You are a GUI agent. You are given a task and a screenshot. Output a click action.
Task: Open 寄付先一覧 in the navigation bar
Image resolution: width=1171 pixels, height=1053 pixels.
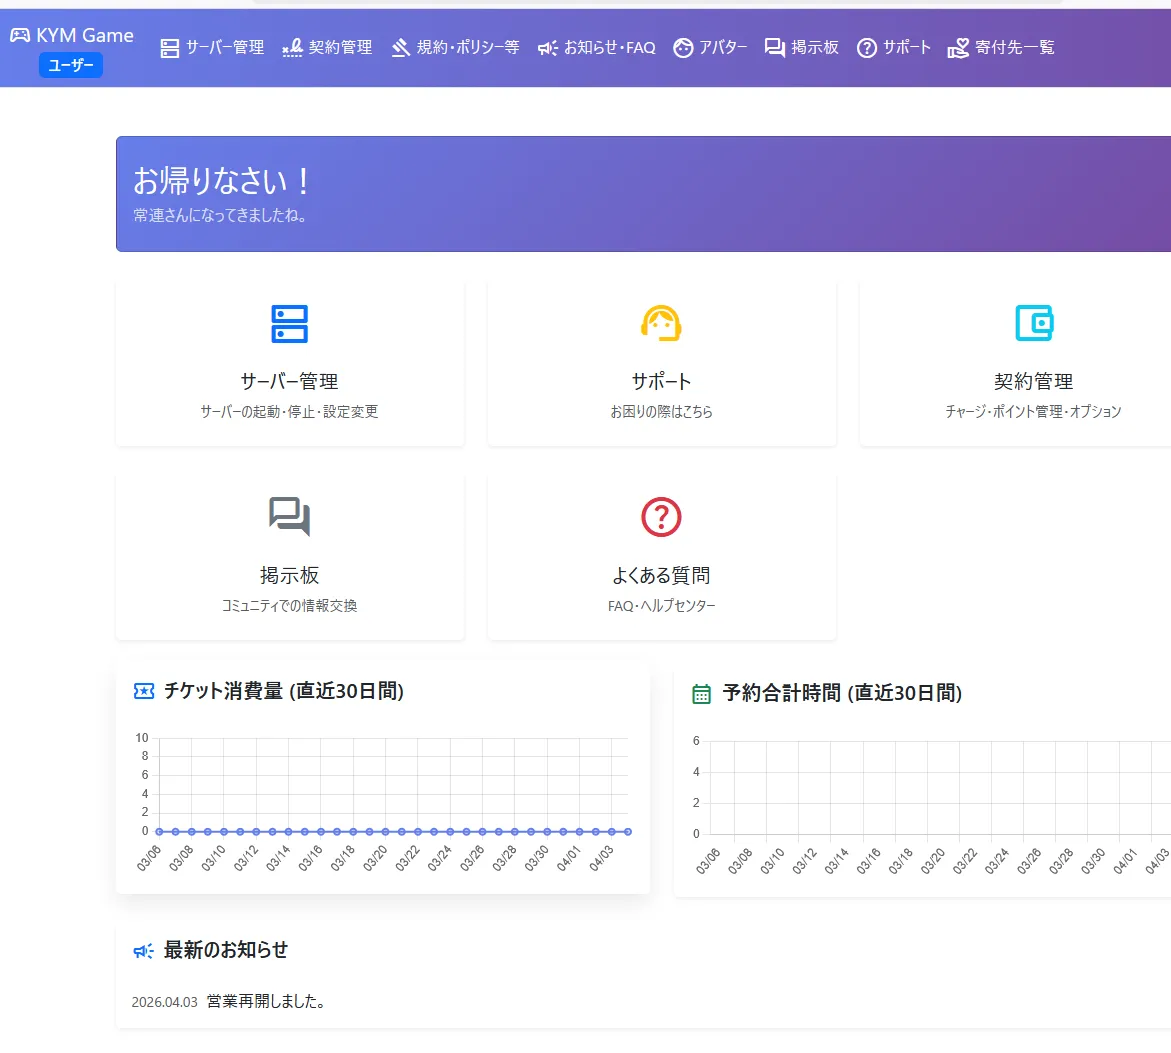point(1001,48)
